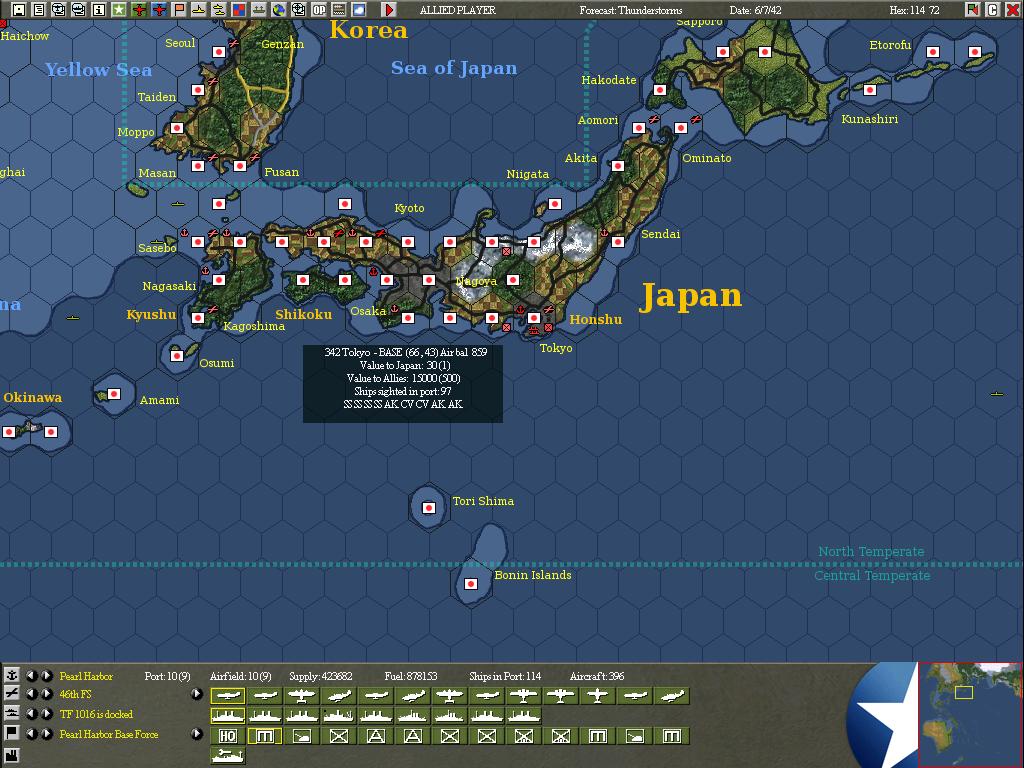Screen dimensions: 1024x768
Task: Toggle the red and blue checkered icon
Action: 238,10
